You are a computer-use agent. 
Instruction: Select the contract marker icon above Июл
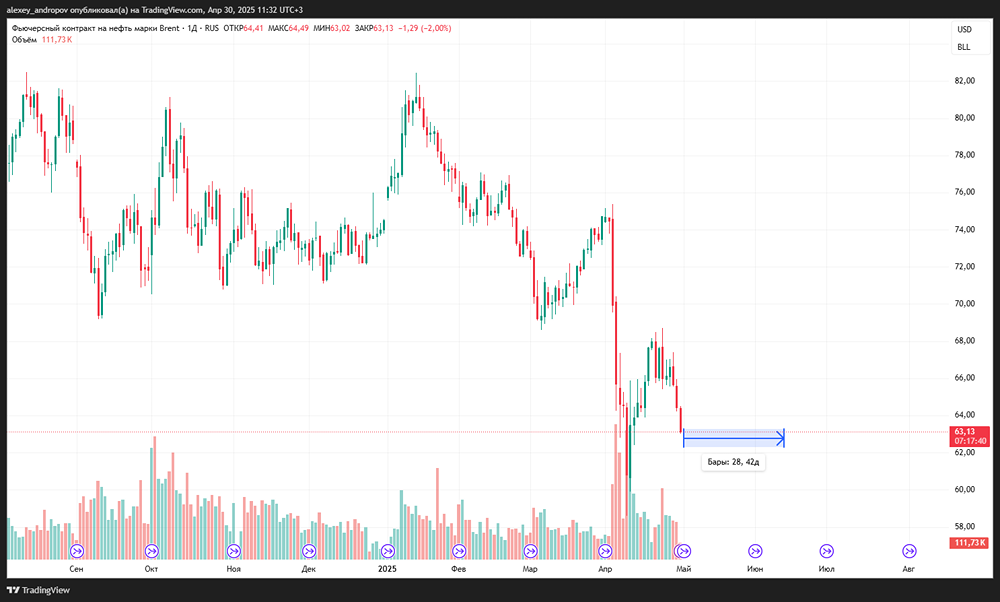click(827, 550)
